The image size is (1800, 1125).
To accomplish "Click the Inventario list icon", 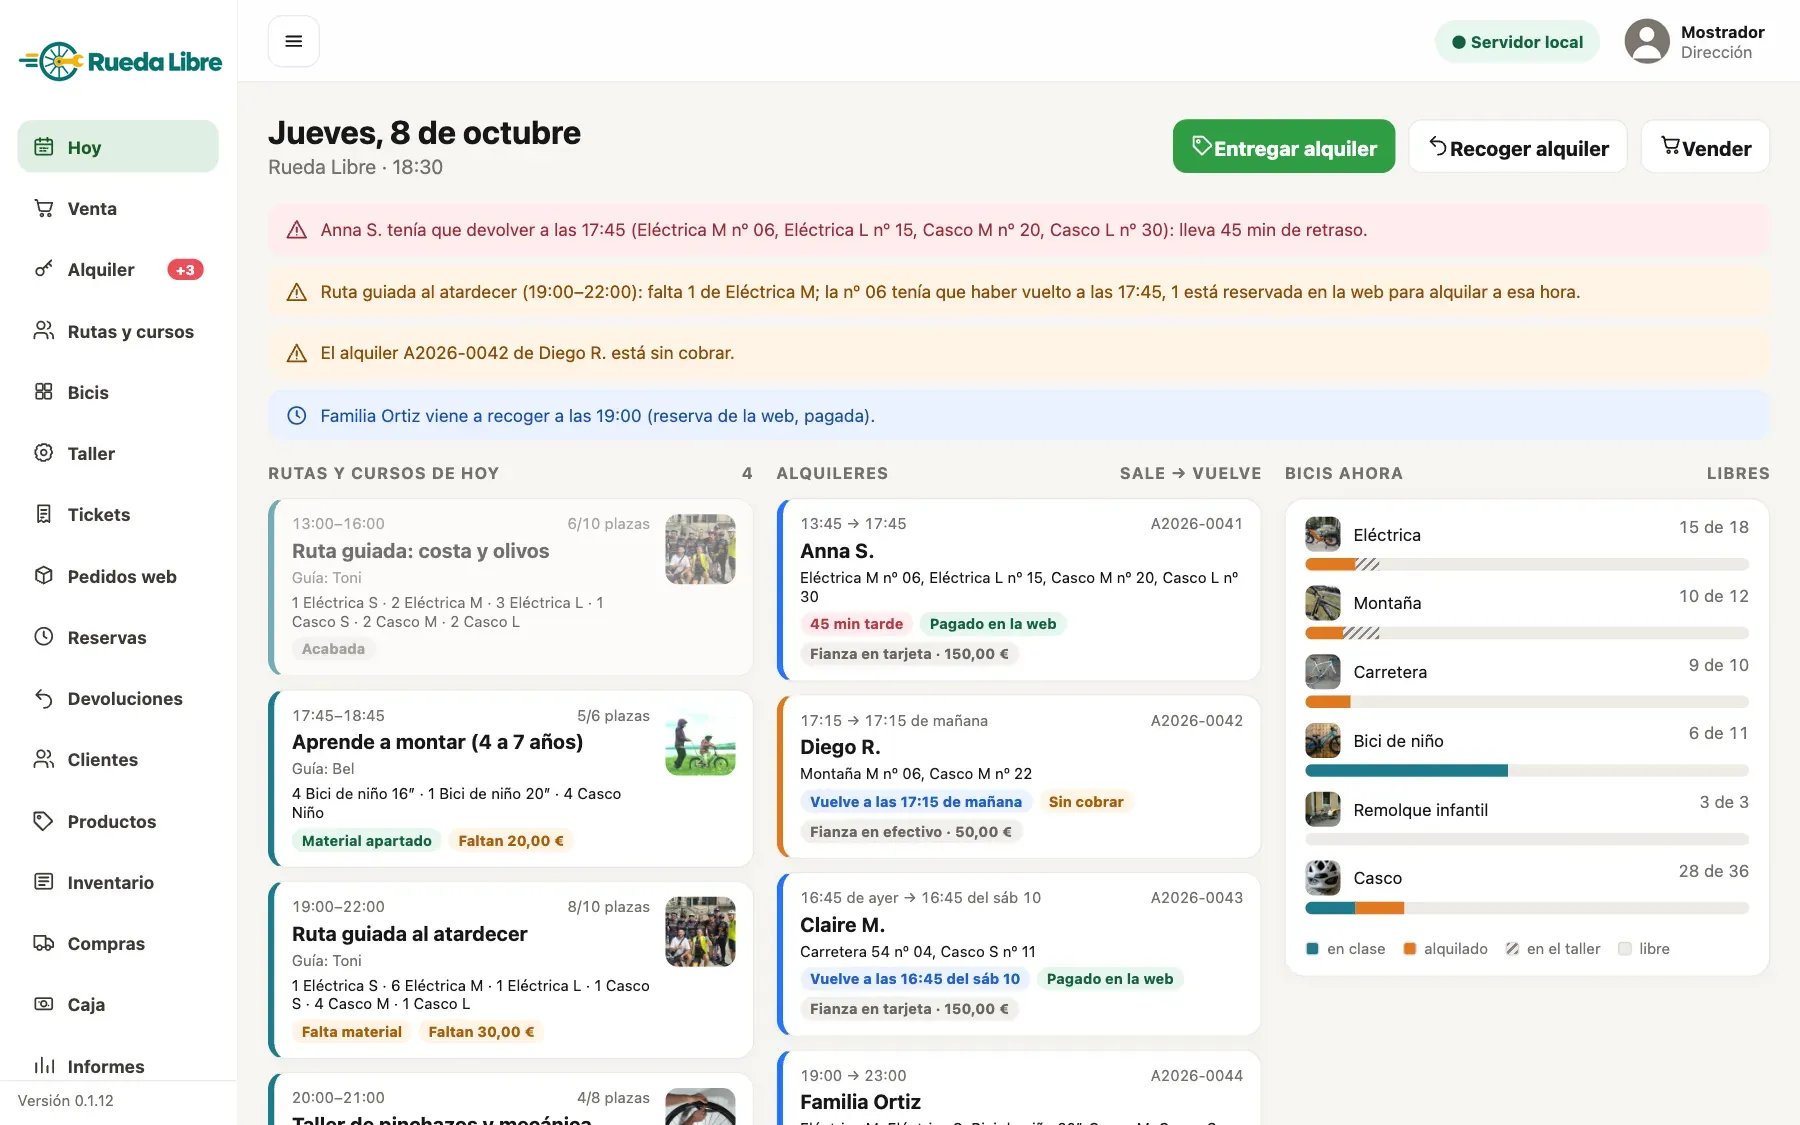I will pyautogui.click(x=44, y=882).
